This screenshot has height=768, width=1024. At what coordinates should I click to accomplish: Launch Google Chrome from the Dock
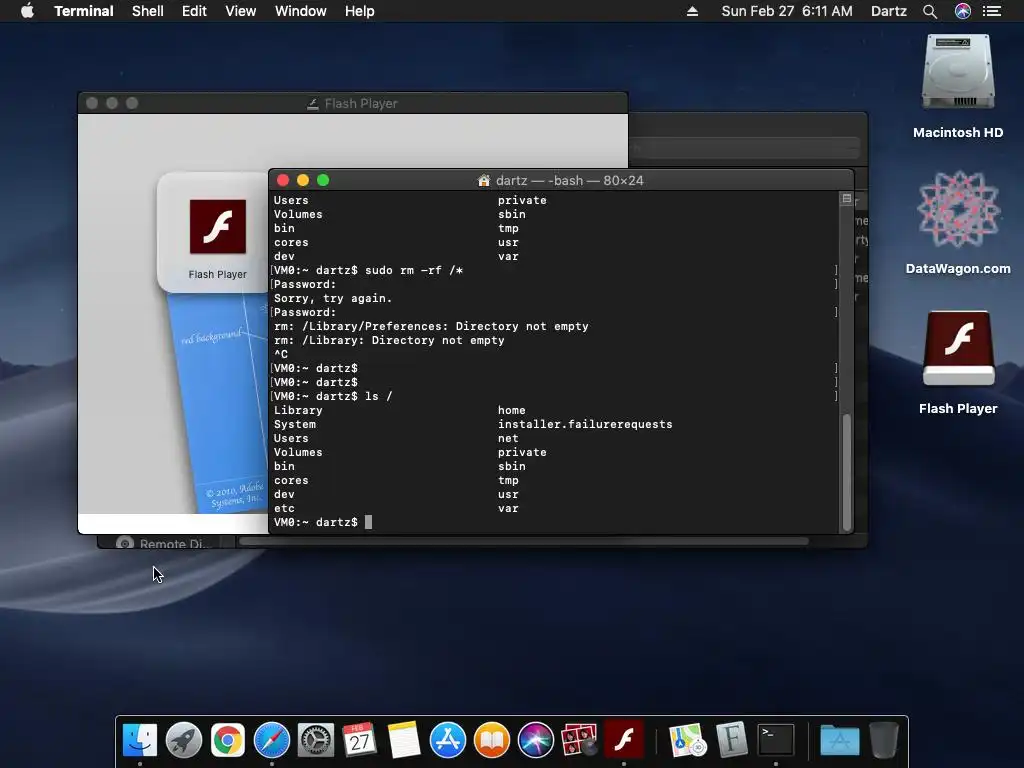(228, 740)
